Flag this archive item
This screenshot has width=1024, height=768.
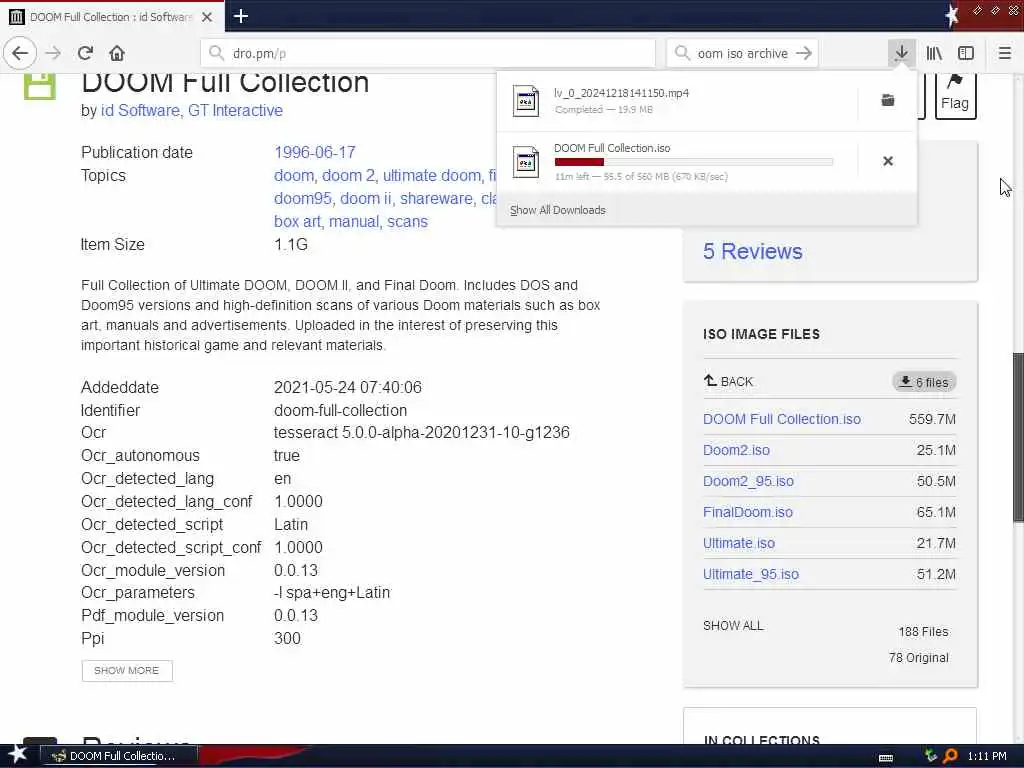[x=955, y=95]
